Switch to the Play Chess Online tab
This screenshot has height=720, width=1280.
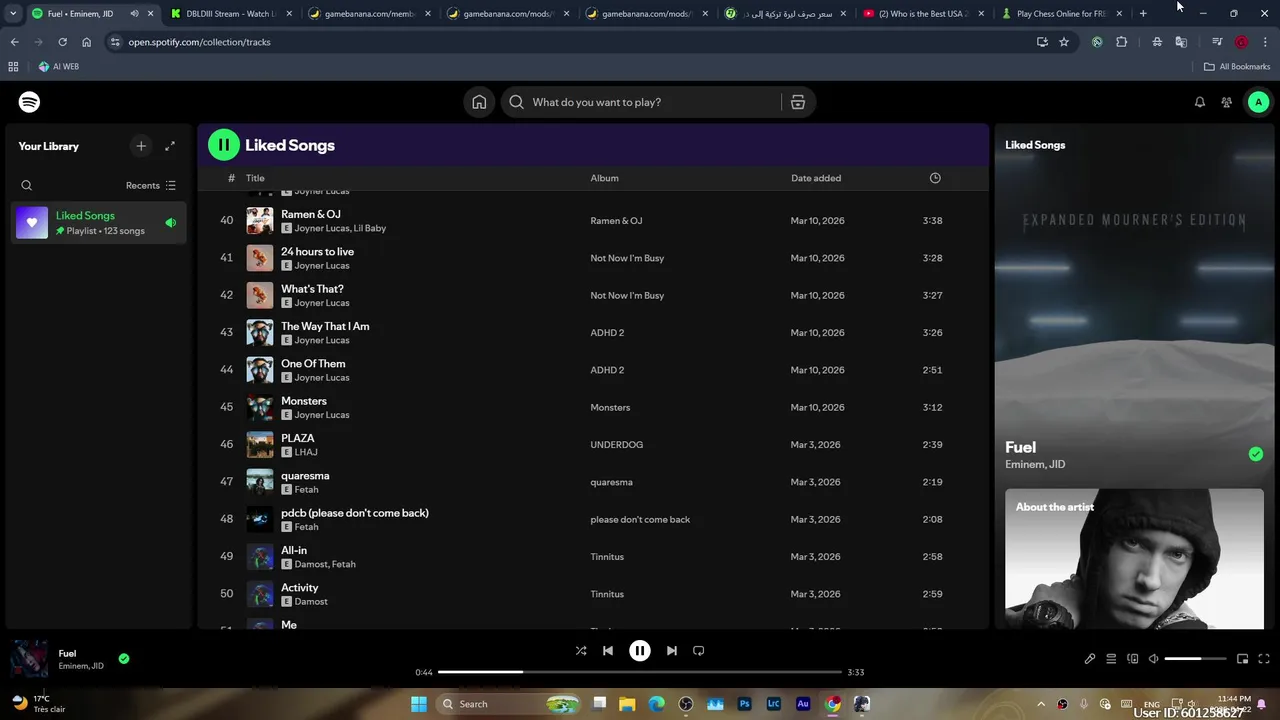coord(1061,14)
